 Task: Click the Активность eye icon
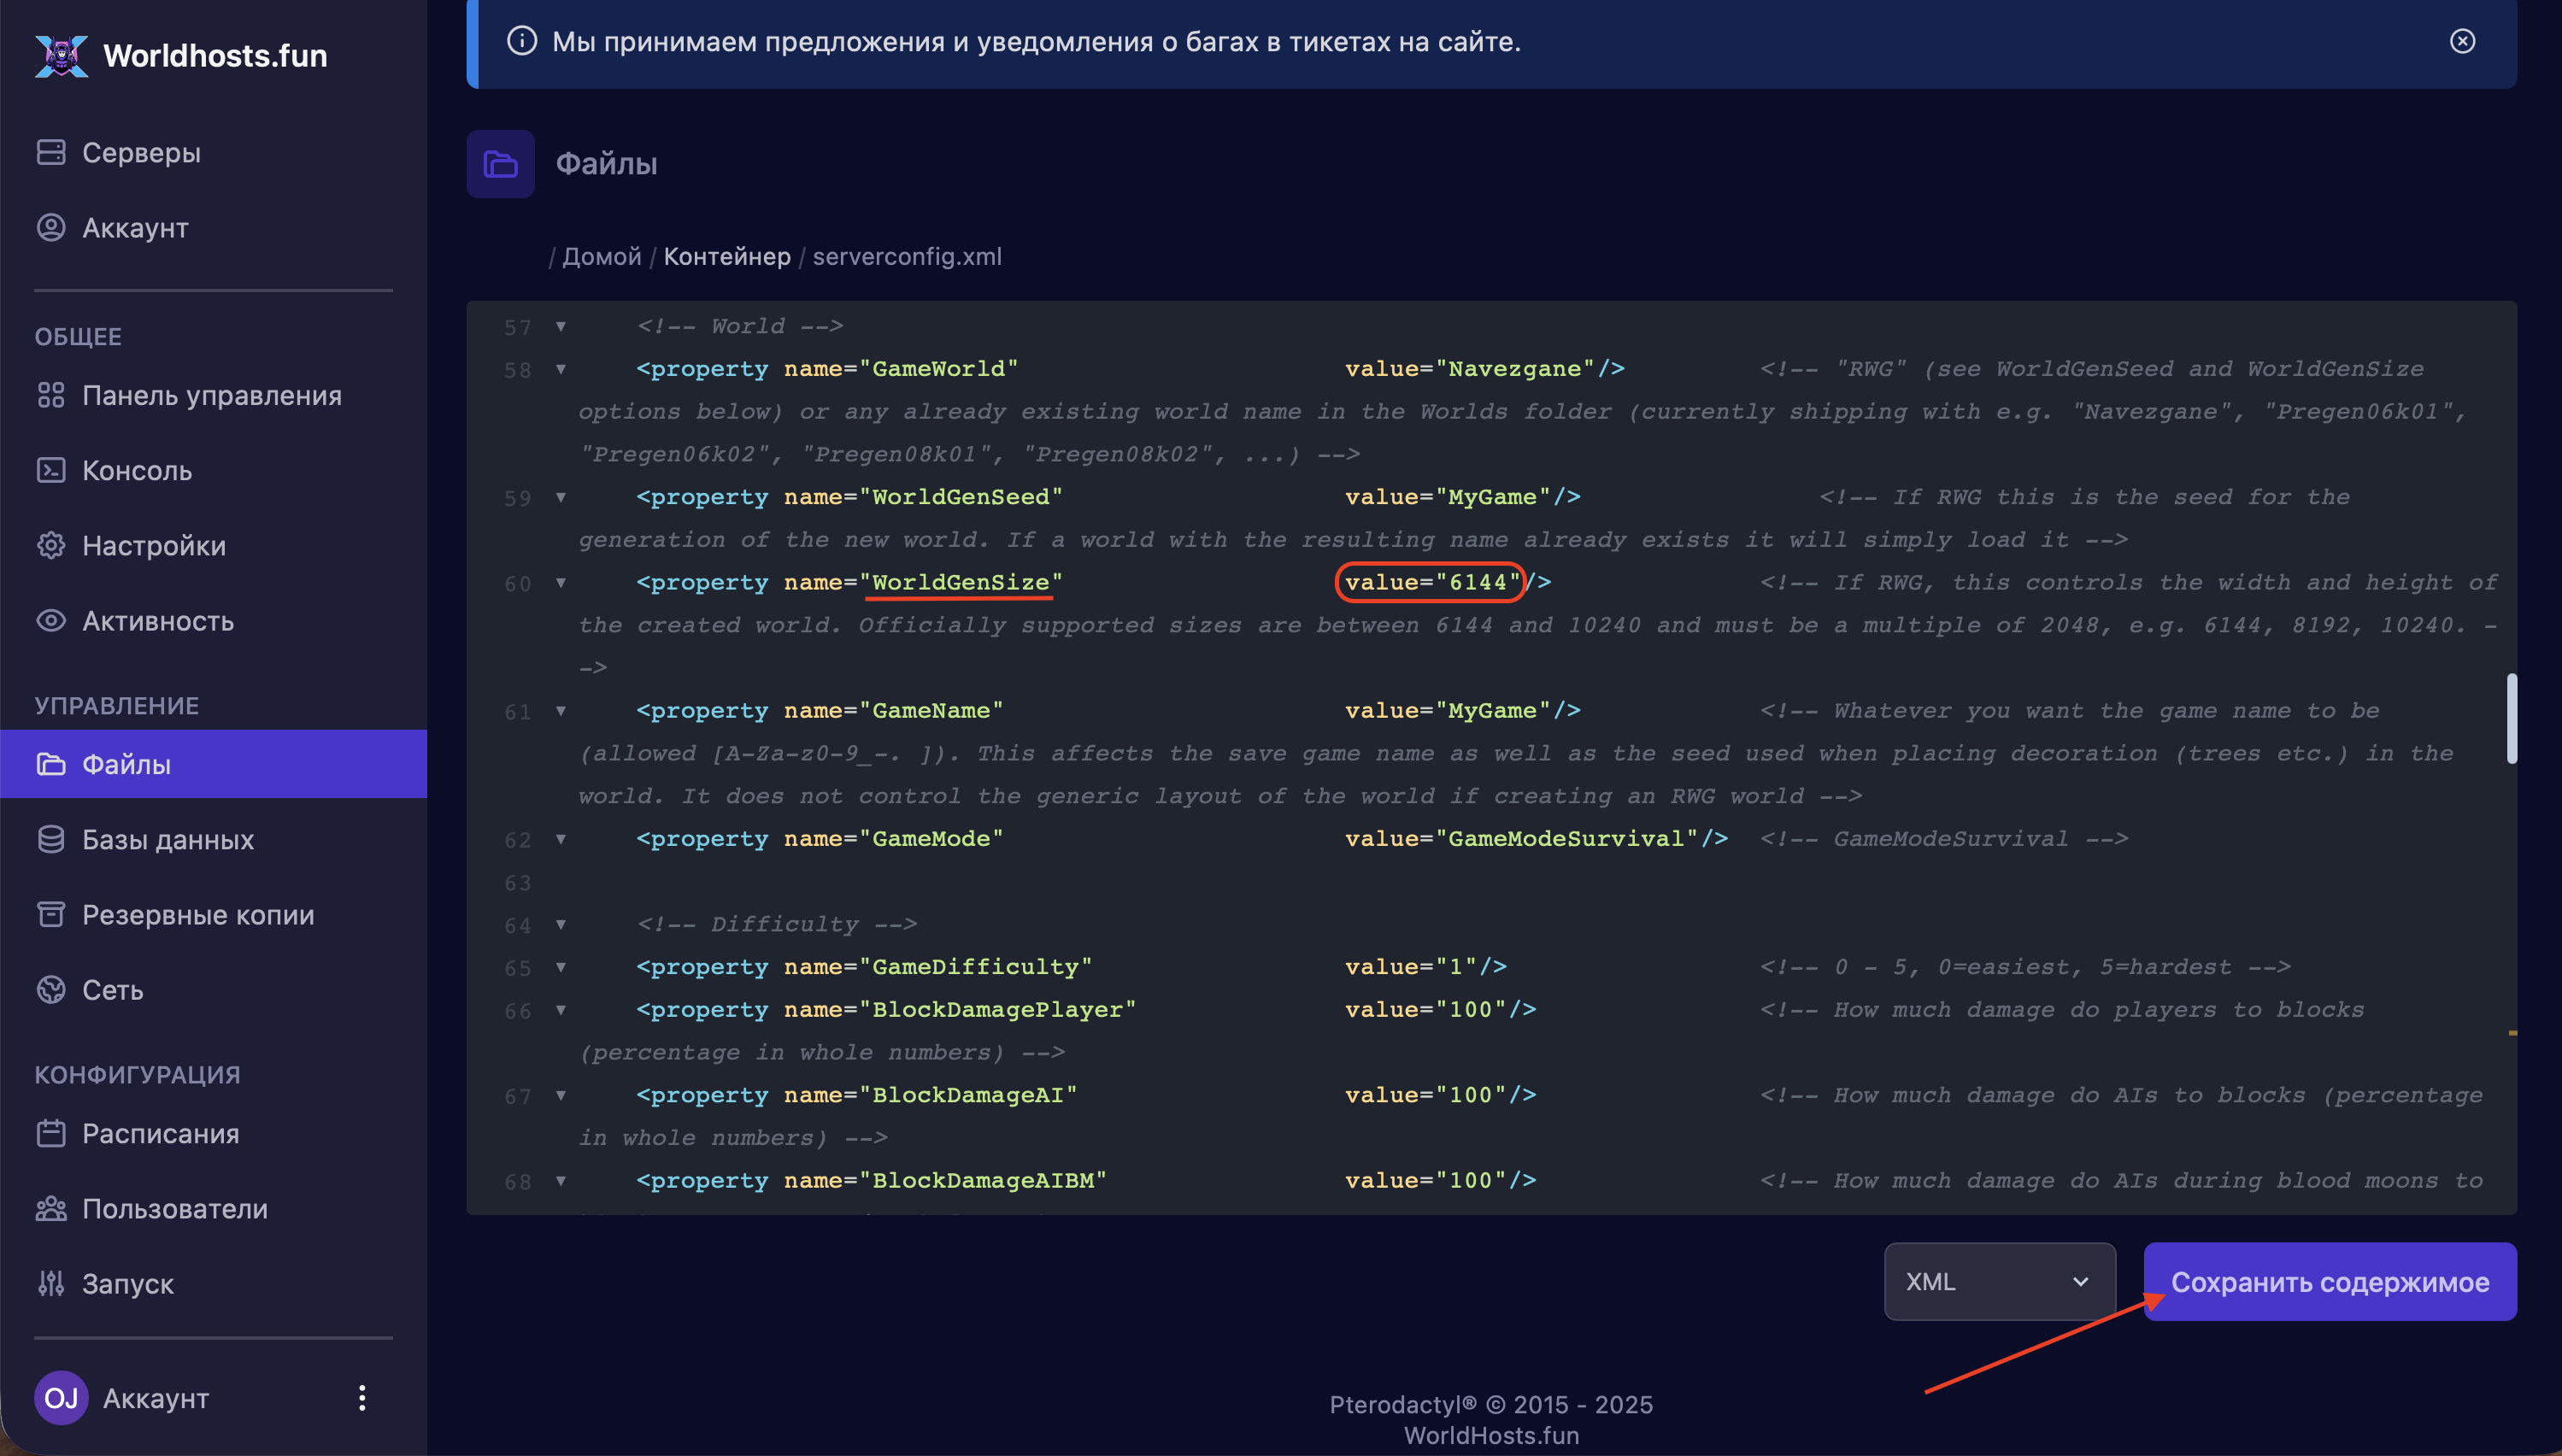click(51, 620)
